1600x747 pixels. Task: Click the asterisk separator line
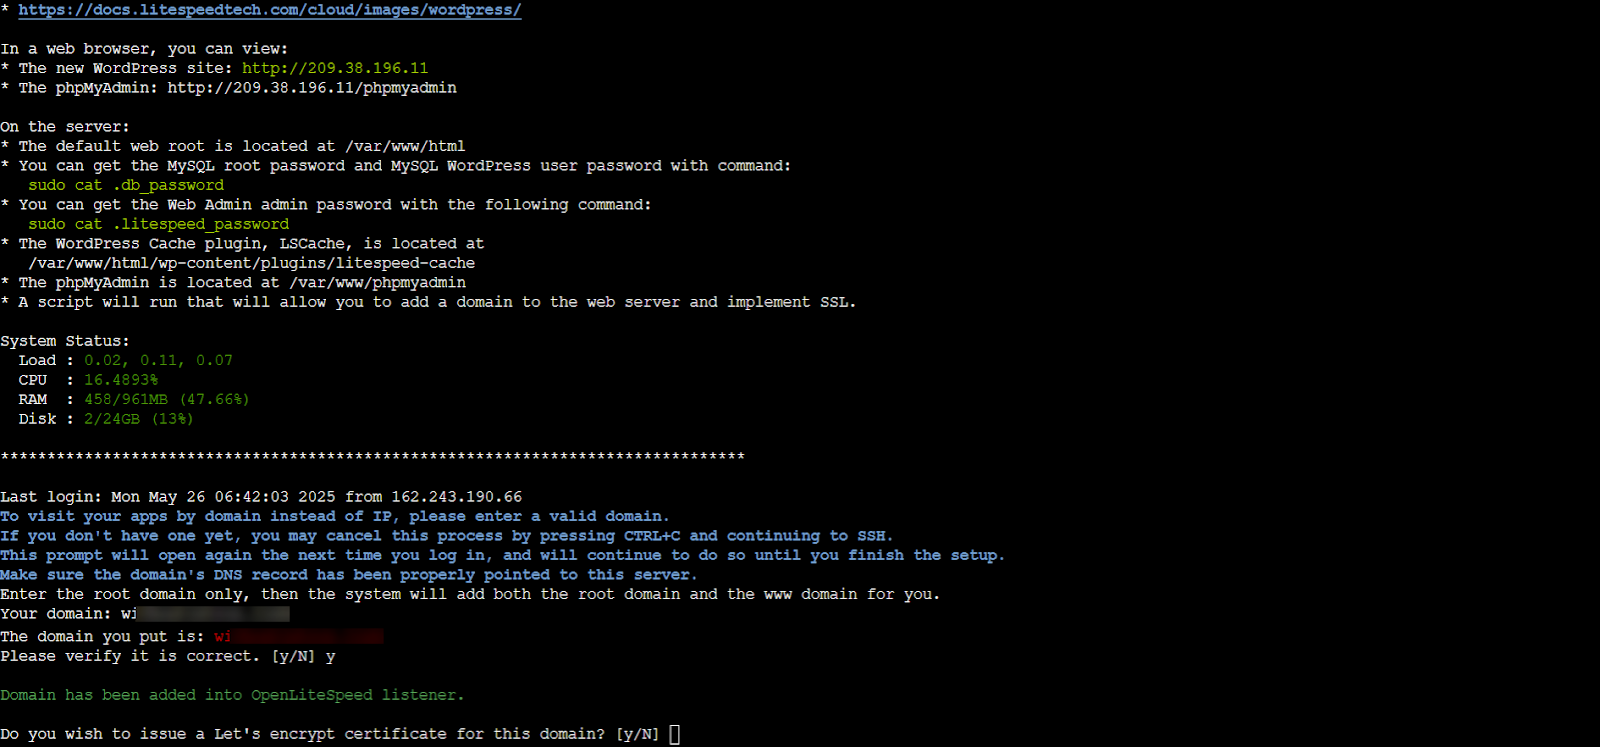[372, 457]
